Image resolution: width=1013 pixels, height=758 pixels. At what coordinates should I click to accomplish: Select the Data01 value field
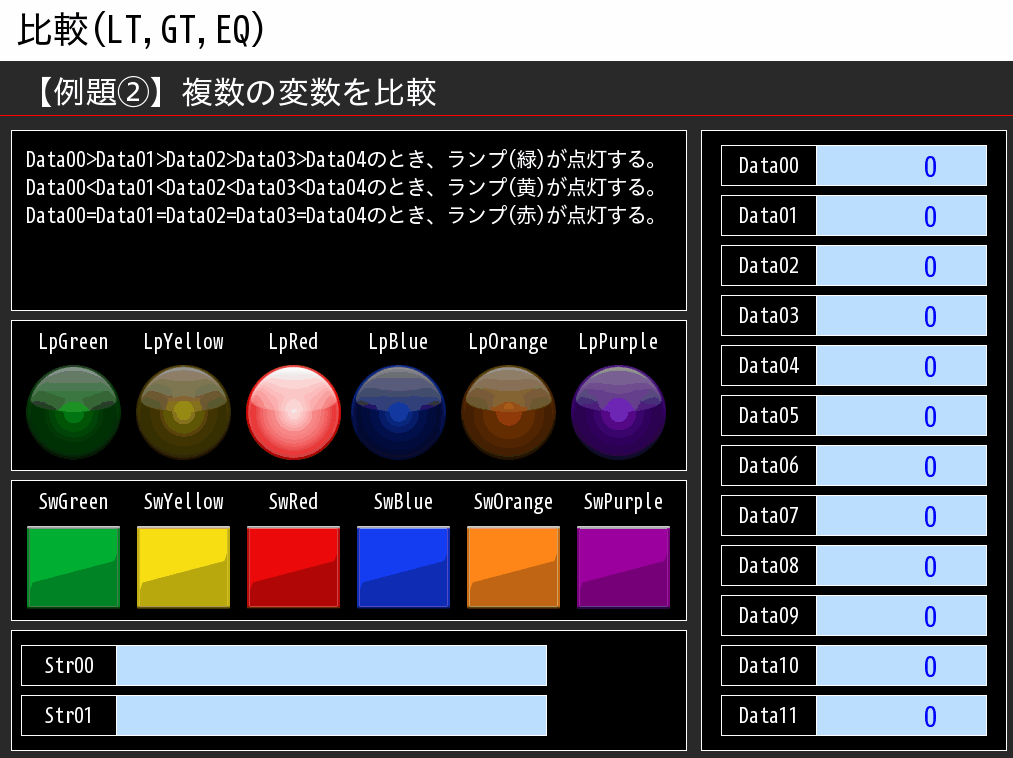[x=901, y=215]
